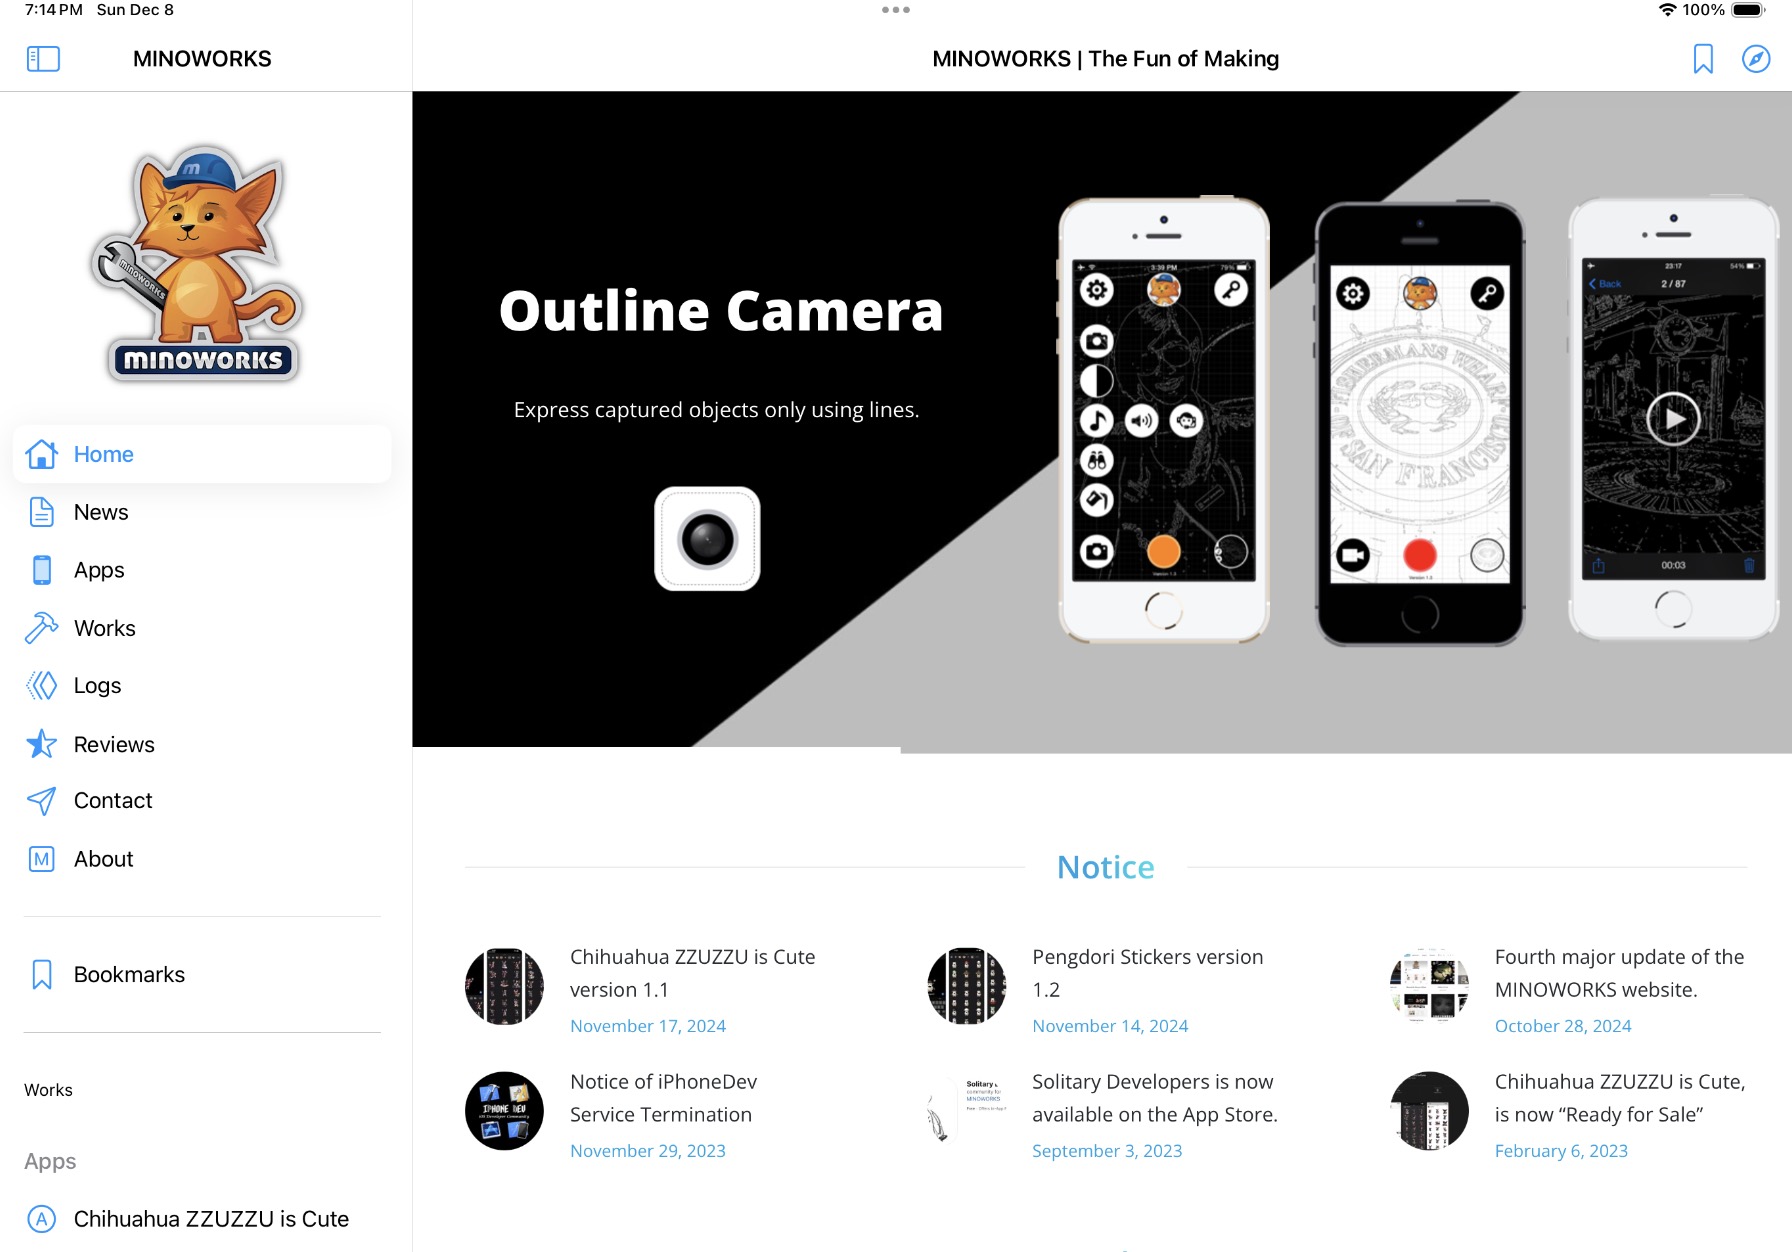Toggle the sidebar panel icon
This screenshot has width=1792, height=1252.
click(43, 59)
